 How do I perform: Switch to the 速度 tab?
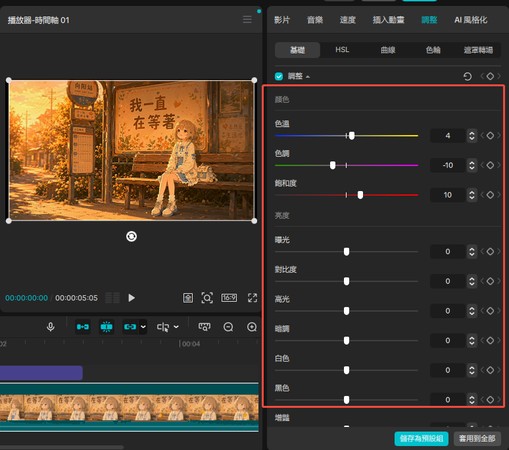tap(347, 20)
